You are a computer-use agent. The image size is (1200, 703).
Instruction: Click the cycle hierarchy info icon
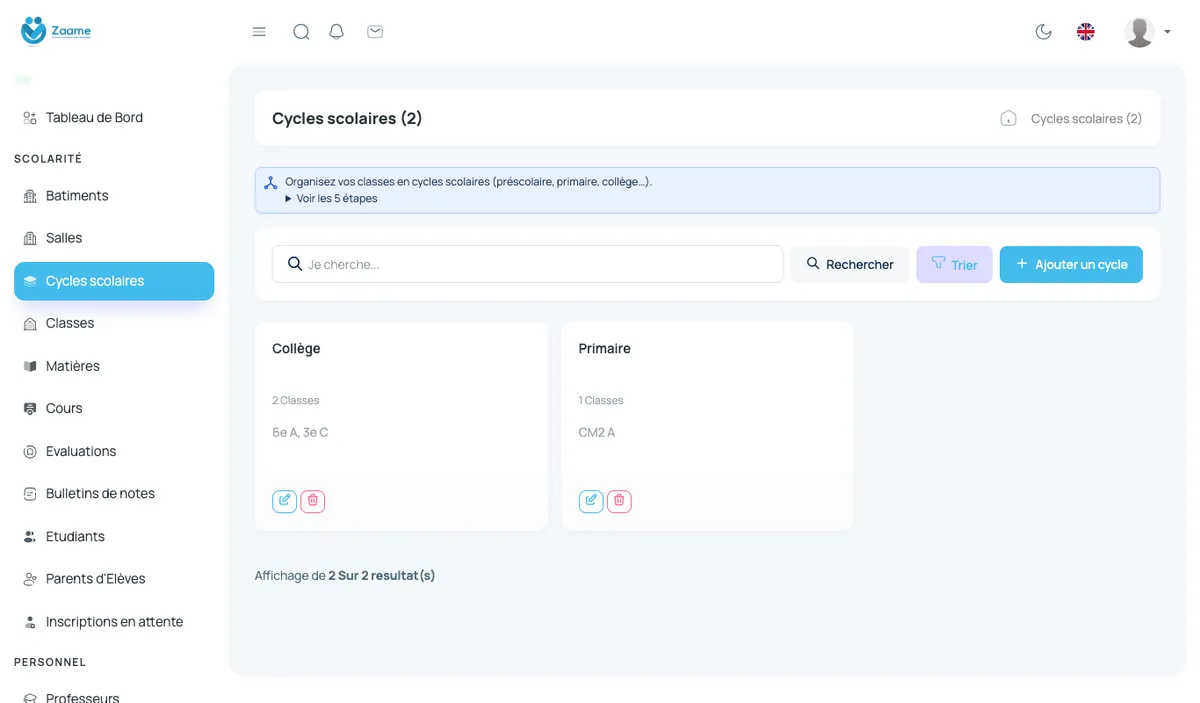270,183
